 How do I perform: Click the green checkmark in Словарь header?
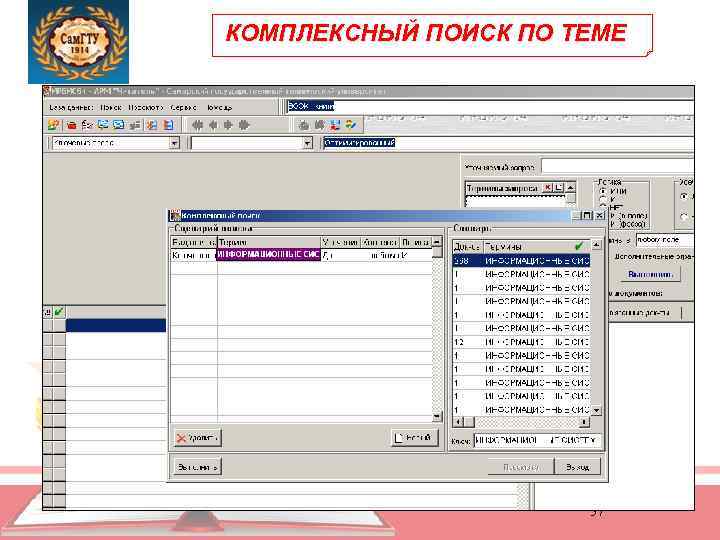tap(579, 246)
